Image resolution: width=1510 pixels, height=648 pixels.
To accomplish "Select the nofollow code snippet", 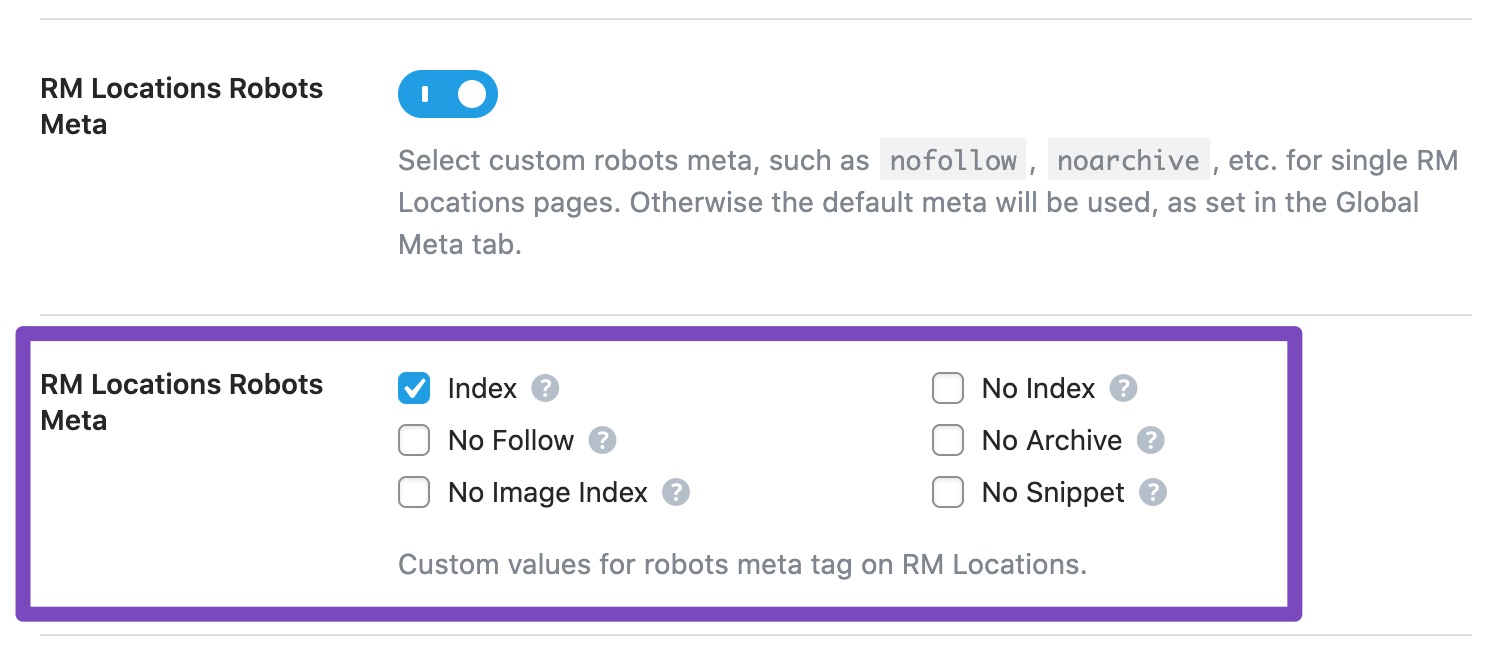I will click(952, 160).
